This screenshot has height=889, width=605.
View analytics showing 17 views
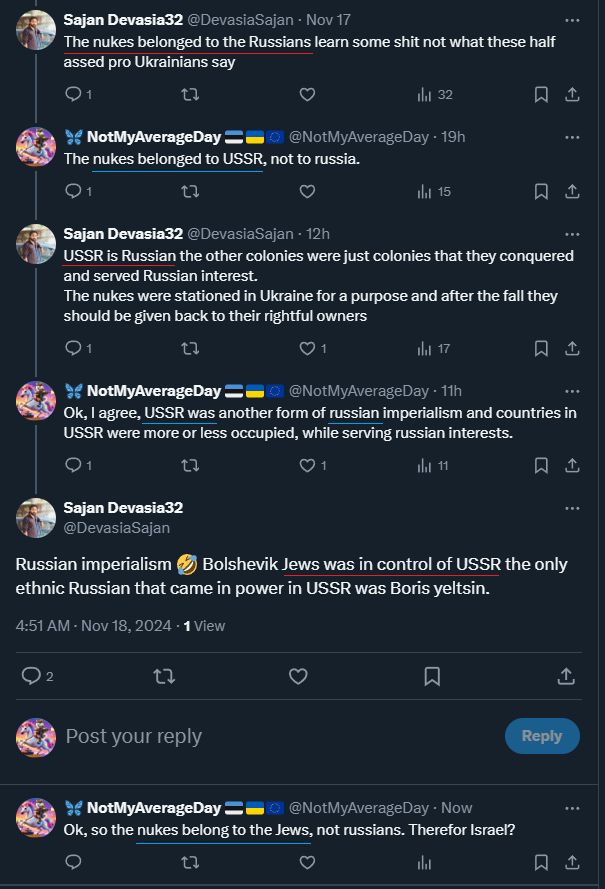pos(432,349)
